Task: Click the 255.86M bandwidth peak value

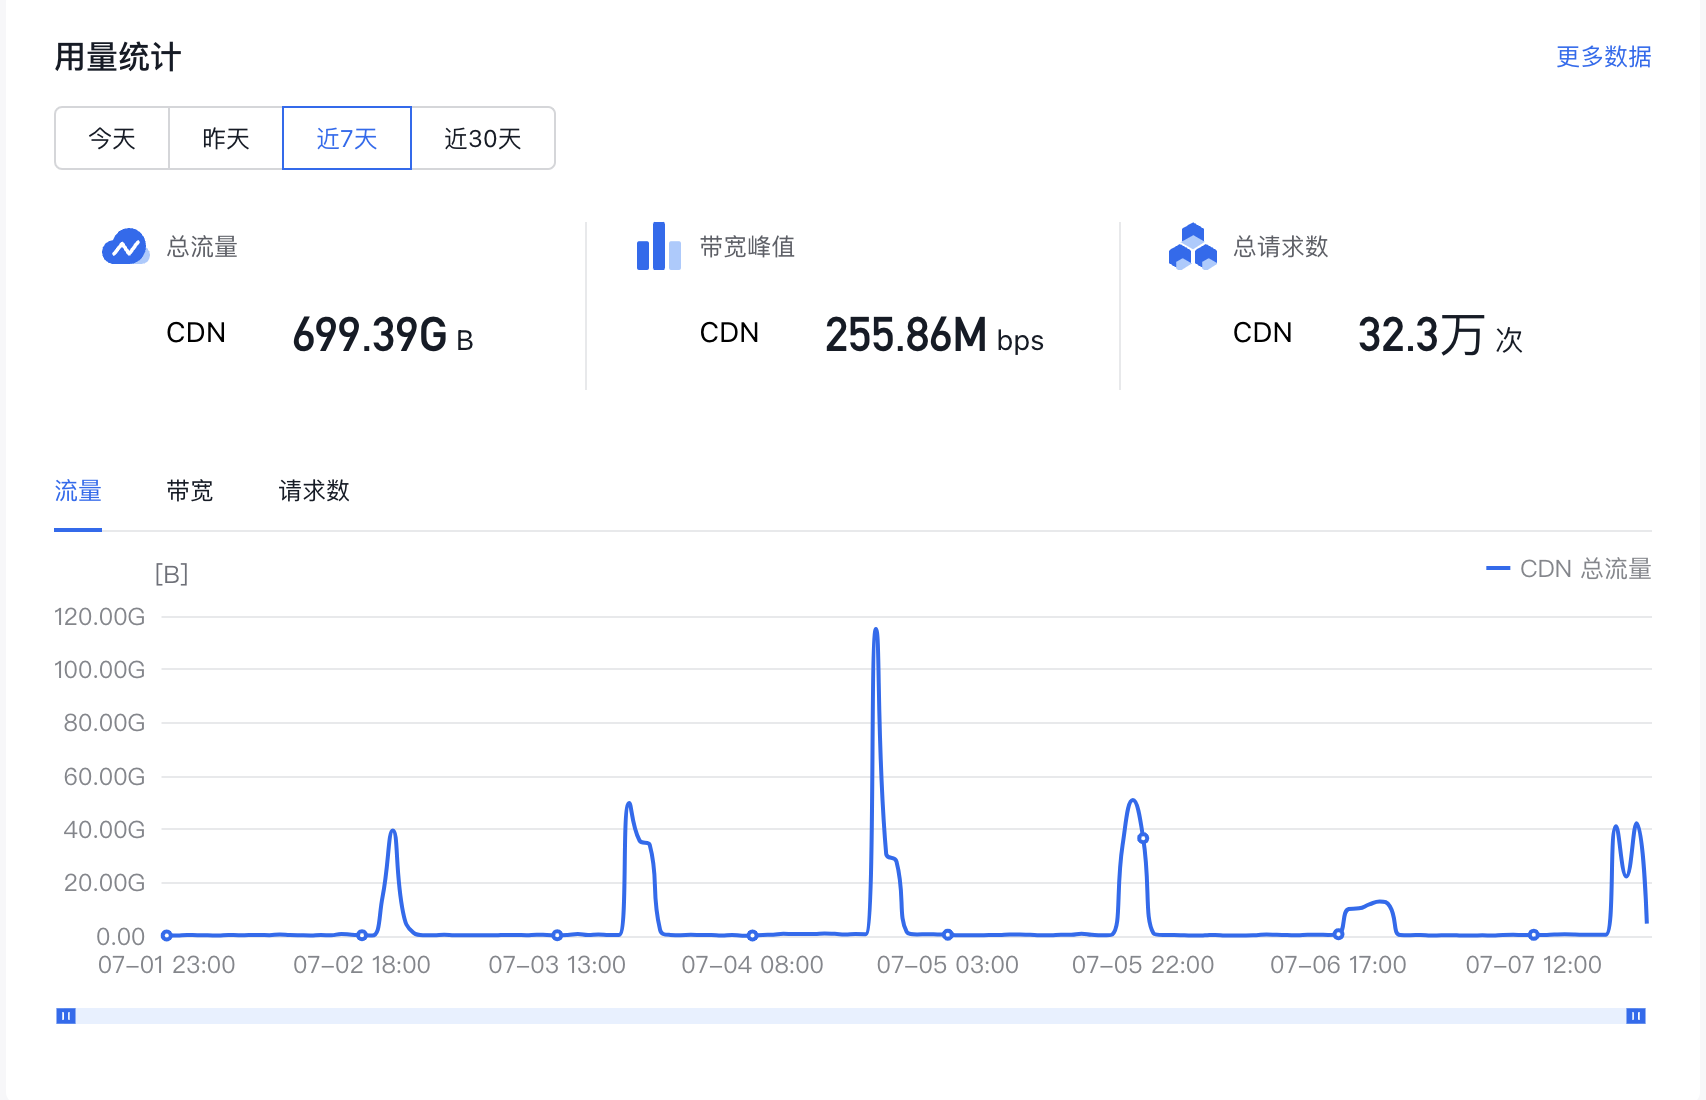Action: click(x=905, y=335)
